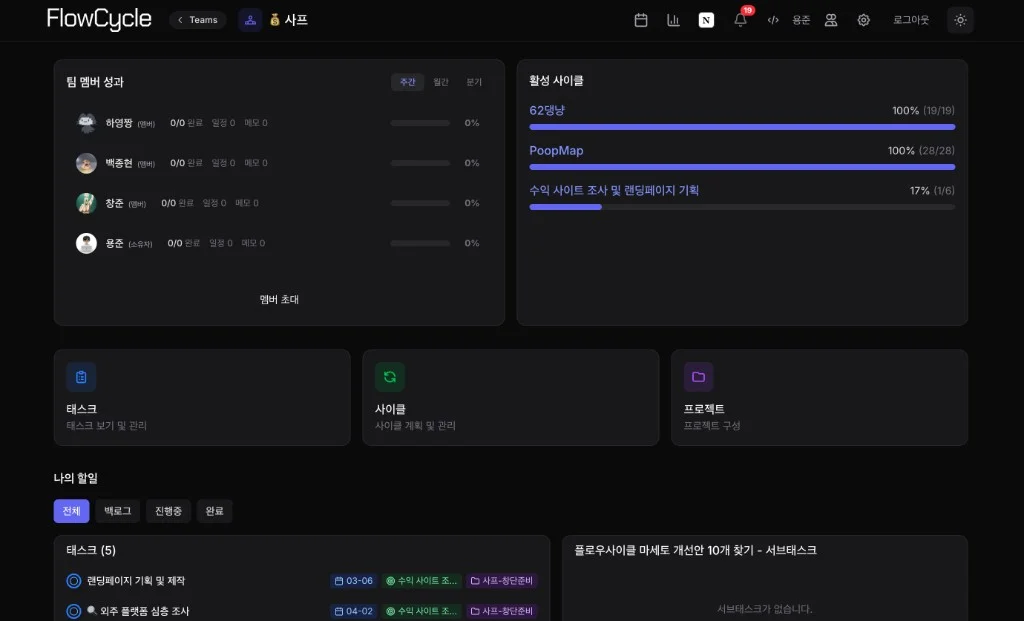Click the 멤버 초대 invite button

(x=278, y=299)
